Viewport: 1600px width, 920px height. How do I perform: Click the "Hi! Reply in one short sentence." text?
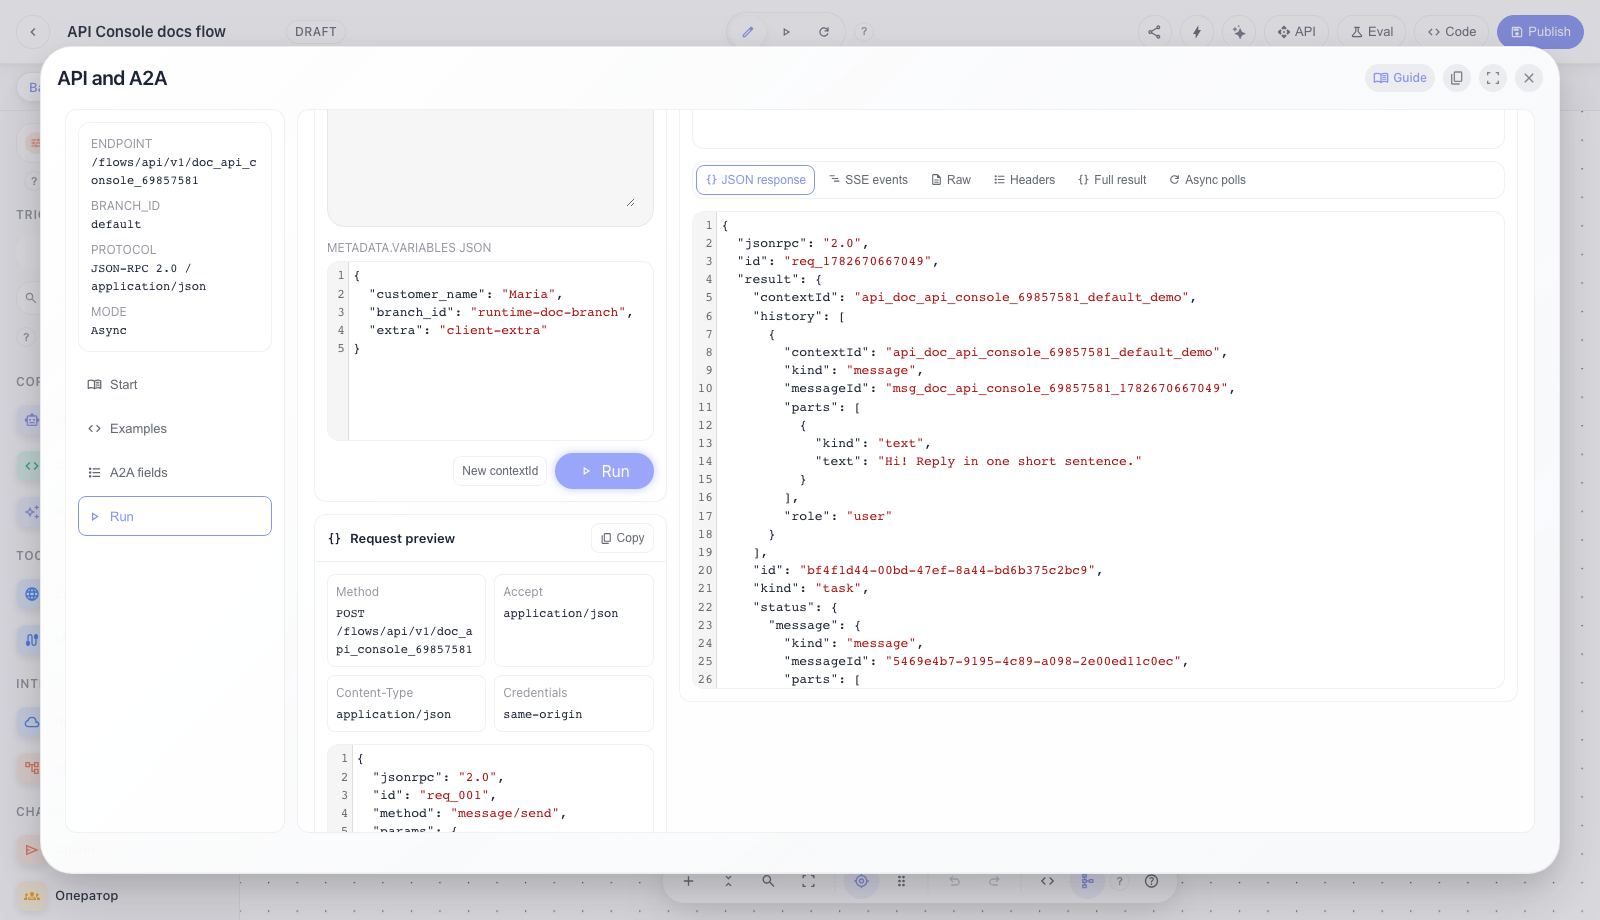[x=1010, y=461]
